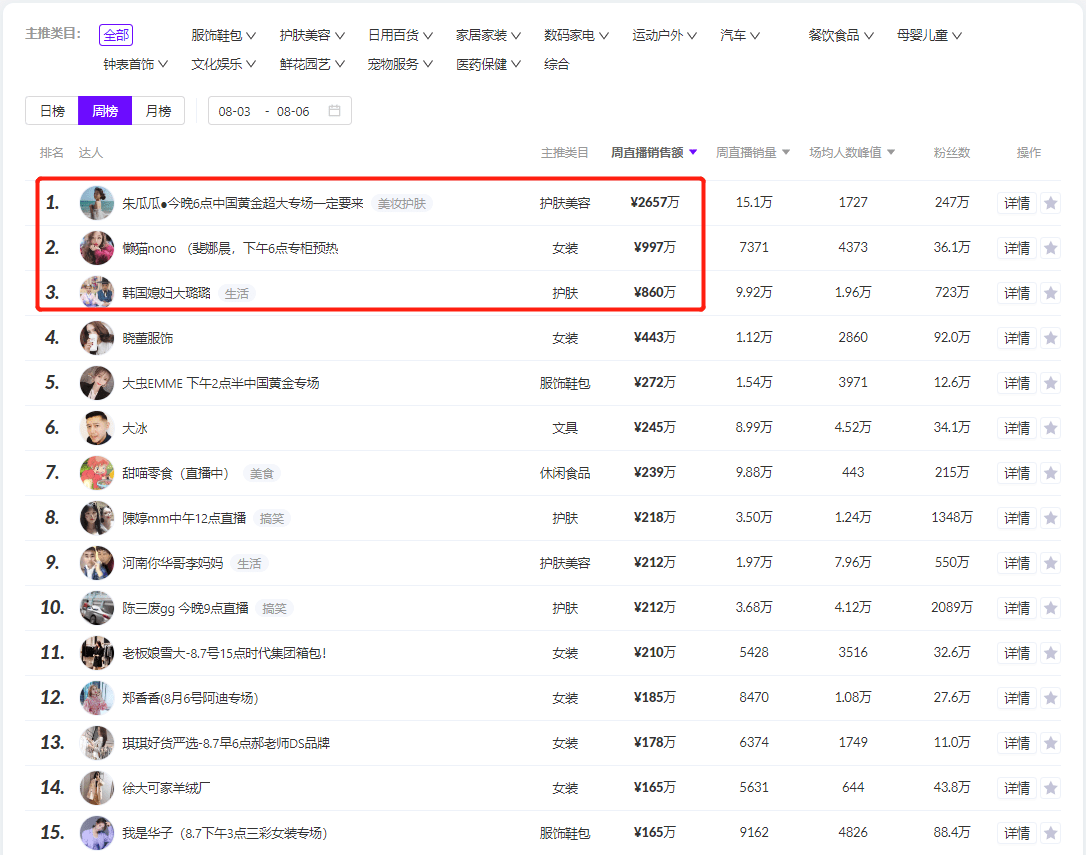Favorite 我是华子 with star icon
This screenshot has height=855, width=1086.
[1050, 834]
